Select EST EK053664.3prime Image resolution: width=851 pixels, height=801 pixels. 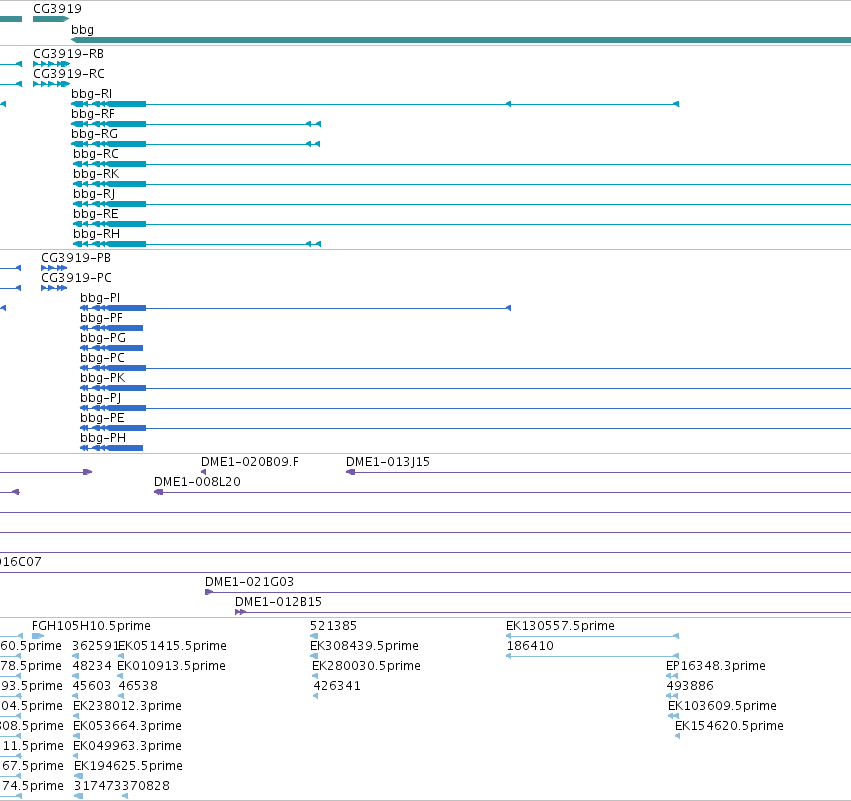point(128,726)
